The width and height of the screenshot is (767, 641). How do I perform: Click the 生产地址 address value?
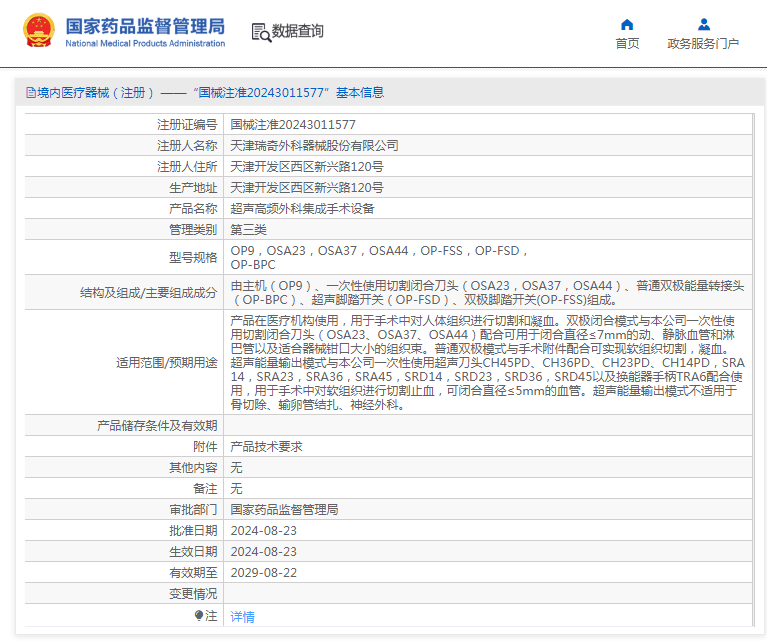pos(307,188)
